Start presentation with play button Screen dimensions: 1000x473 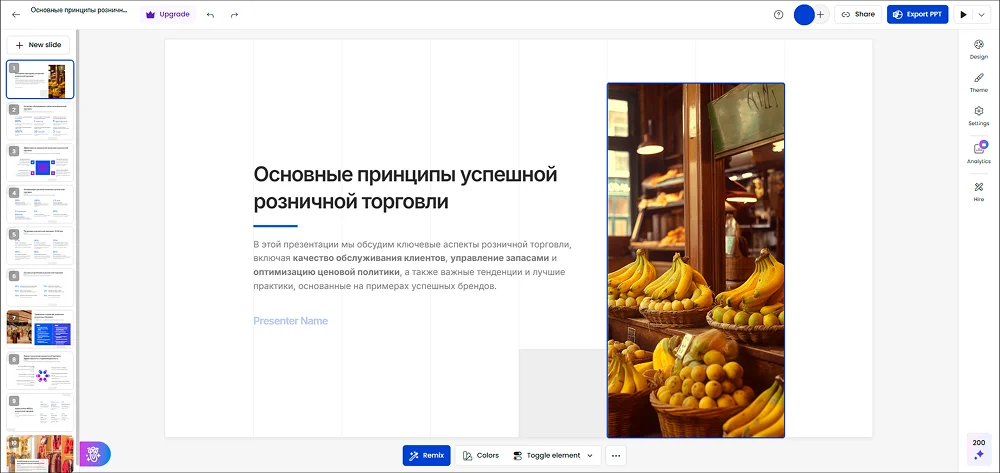coord(963,15)
